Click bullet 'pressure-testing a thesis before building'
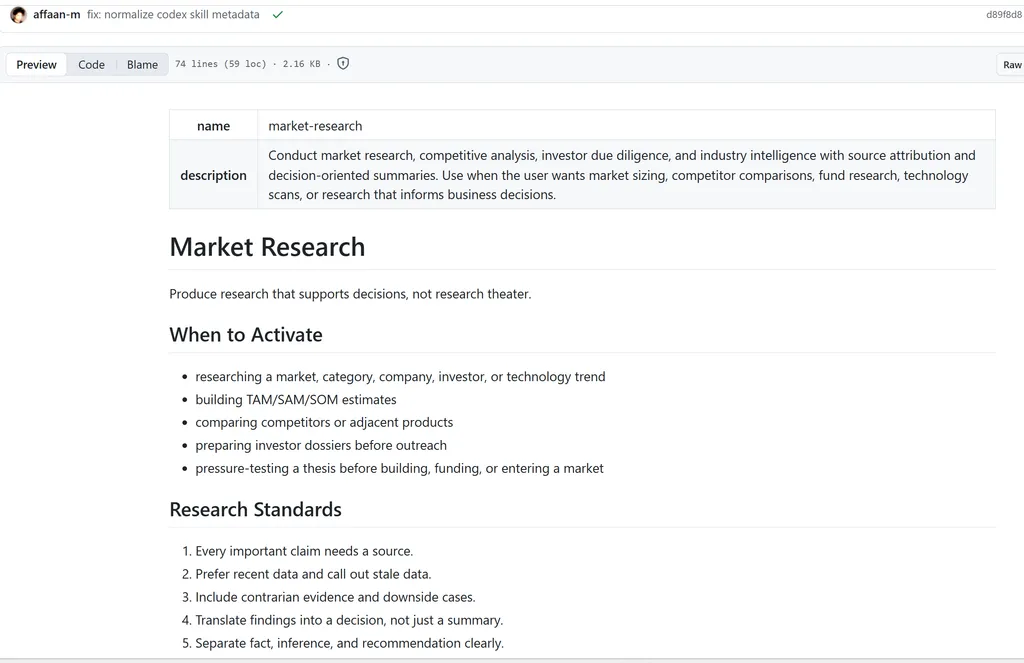This screenshot has height=663, width=1024. coord(400,468)
